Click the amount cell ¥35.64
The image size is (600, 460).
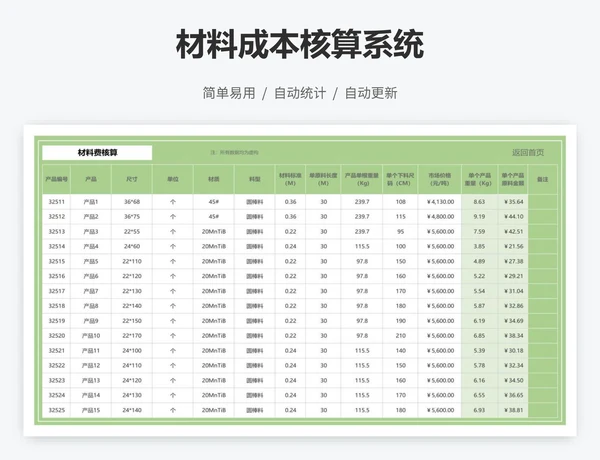(x=513, y=202)
